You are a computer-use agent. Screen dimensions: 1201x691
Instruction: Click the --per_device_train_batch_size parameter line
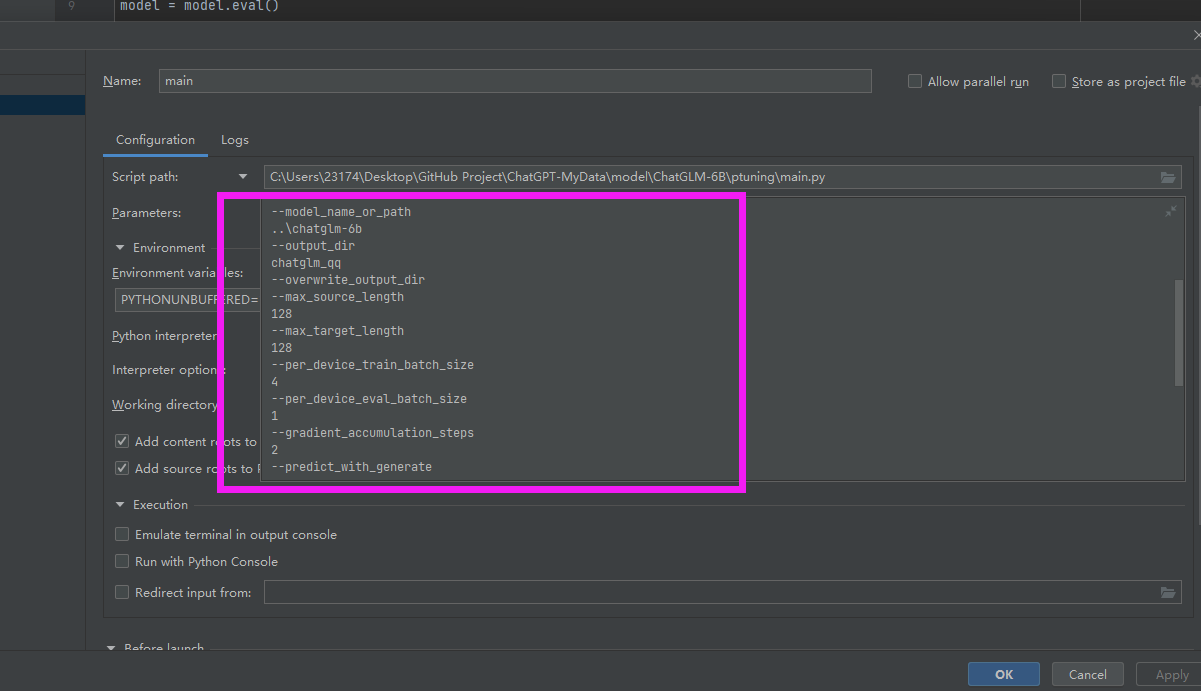pos(372,365)
